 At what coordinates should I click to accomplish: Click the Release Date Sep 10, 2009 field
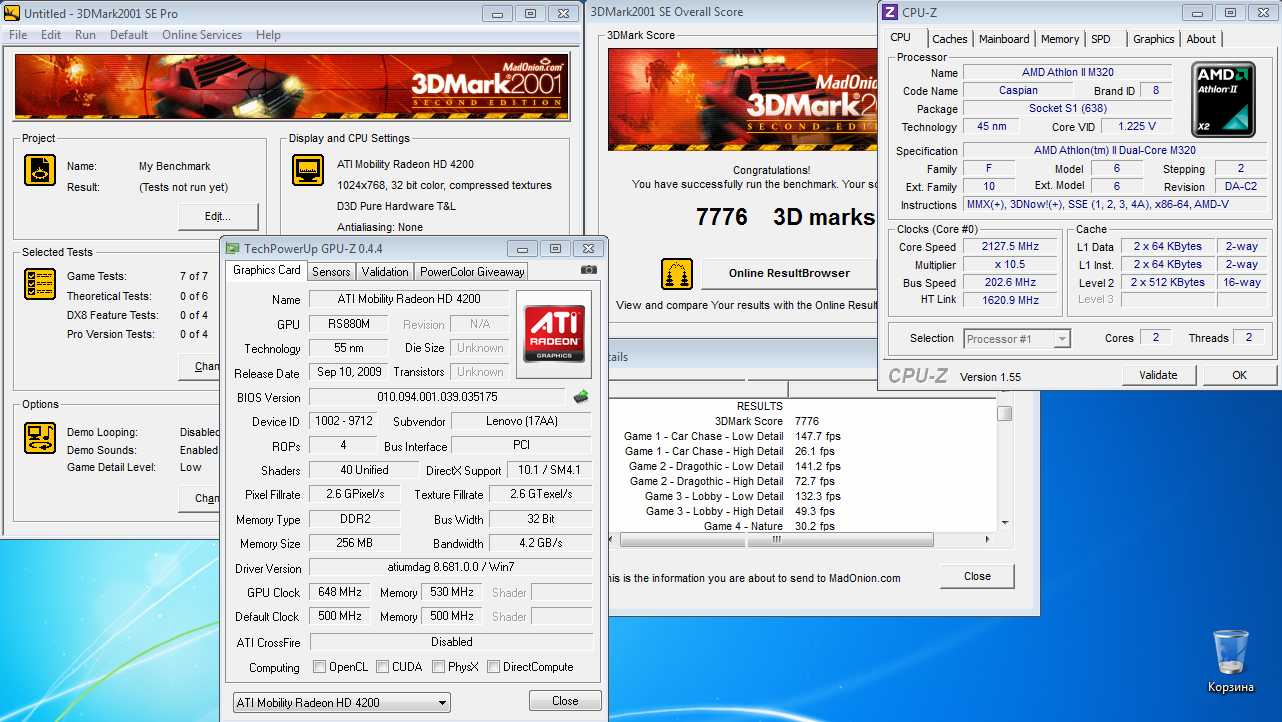tap(350, 372)
